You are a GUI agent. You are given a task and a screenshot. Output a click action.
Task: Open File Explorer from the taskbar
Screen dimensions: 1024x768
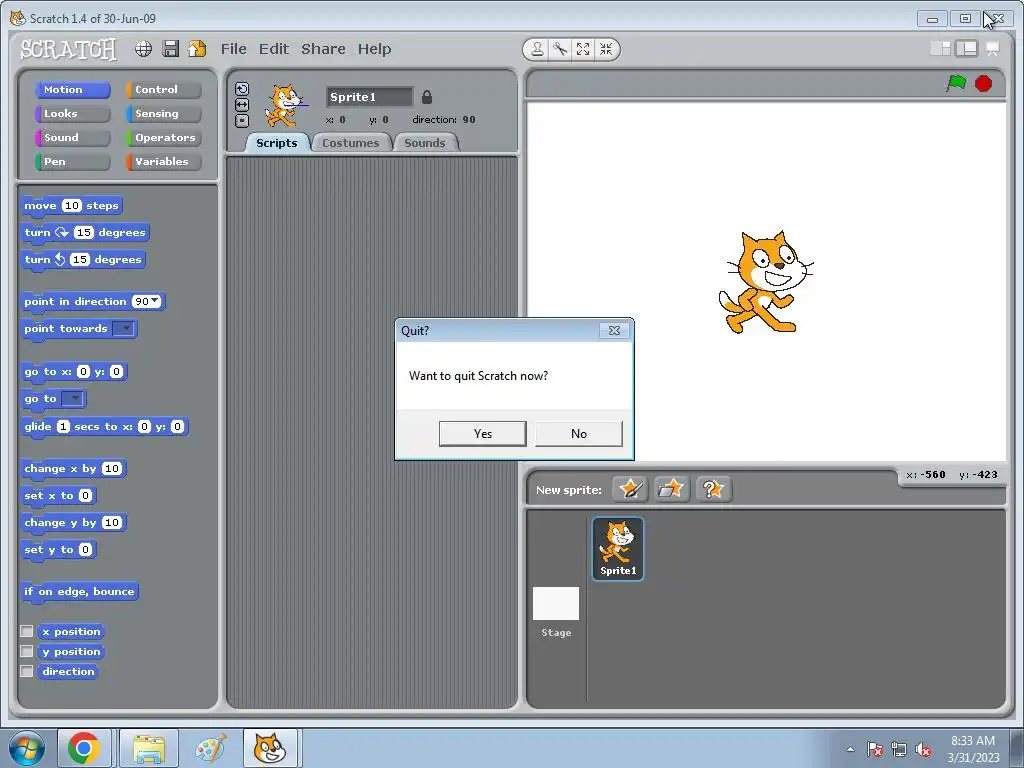tap(149, 748)
